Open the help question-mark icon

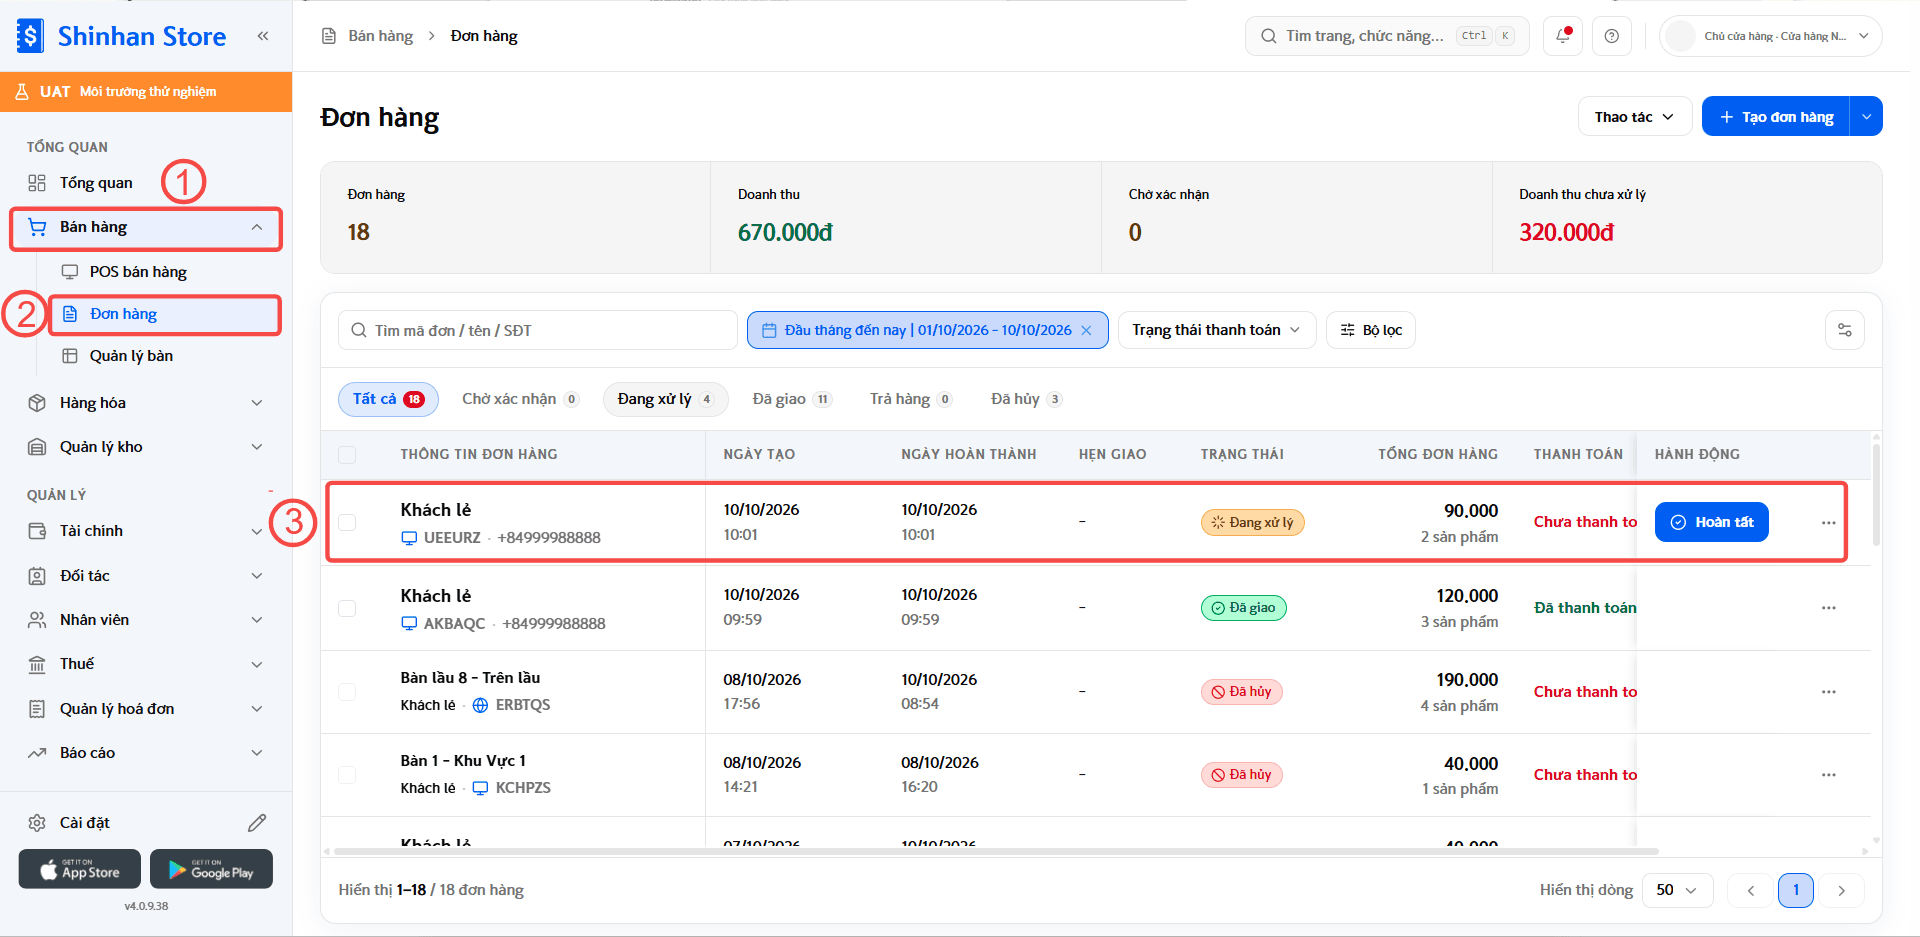(x=1612, y=36)
